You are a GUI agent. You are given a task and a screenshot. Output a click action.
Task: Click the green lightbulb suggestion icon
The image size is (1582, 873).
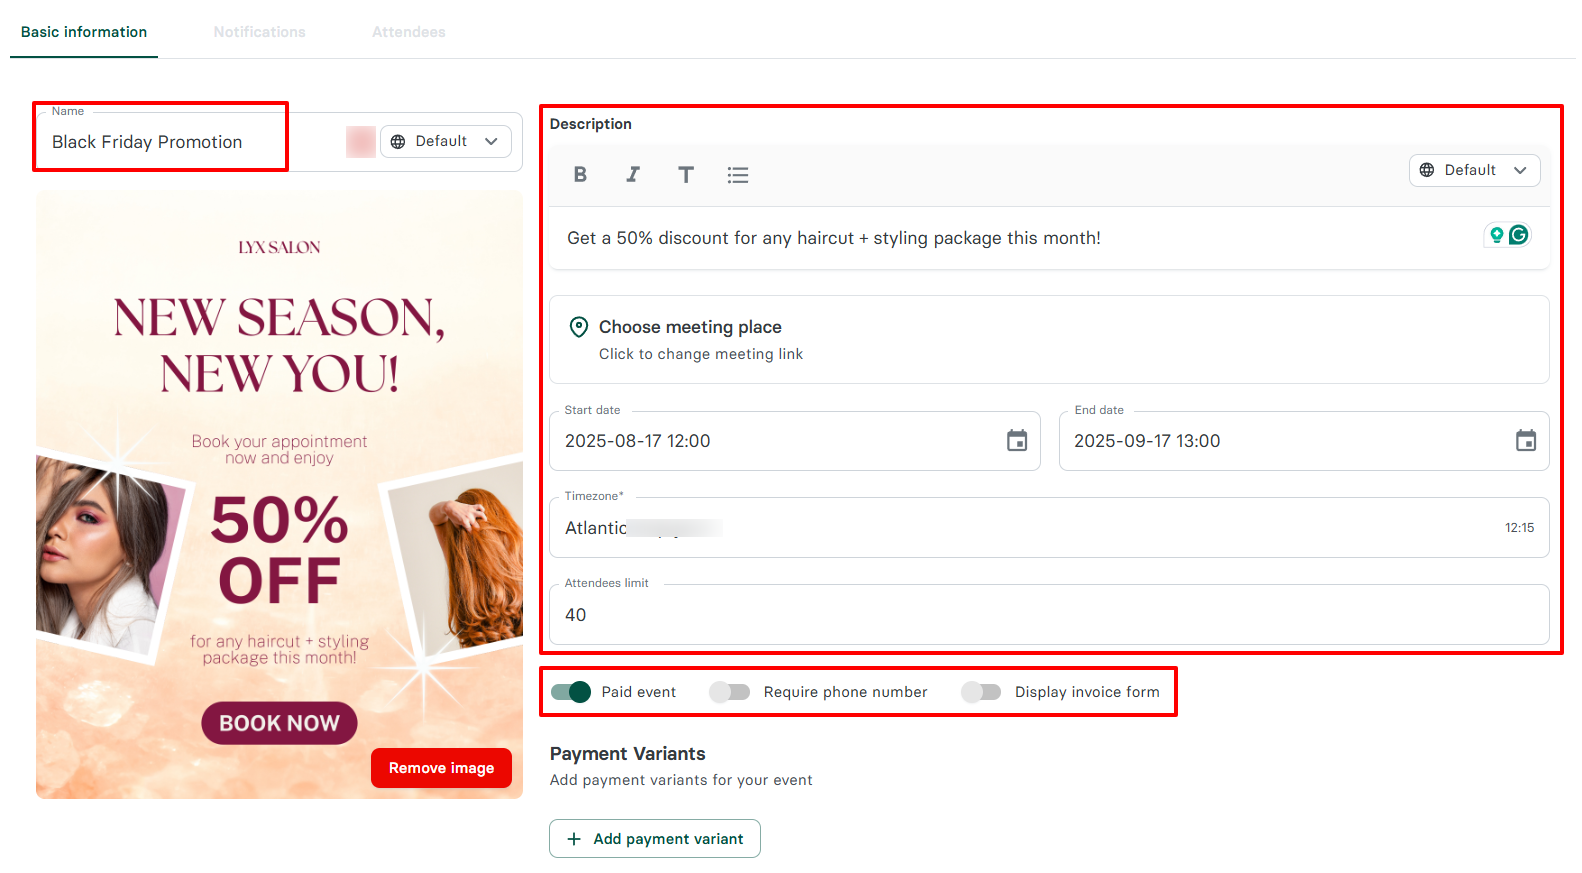pos(1497,235)
